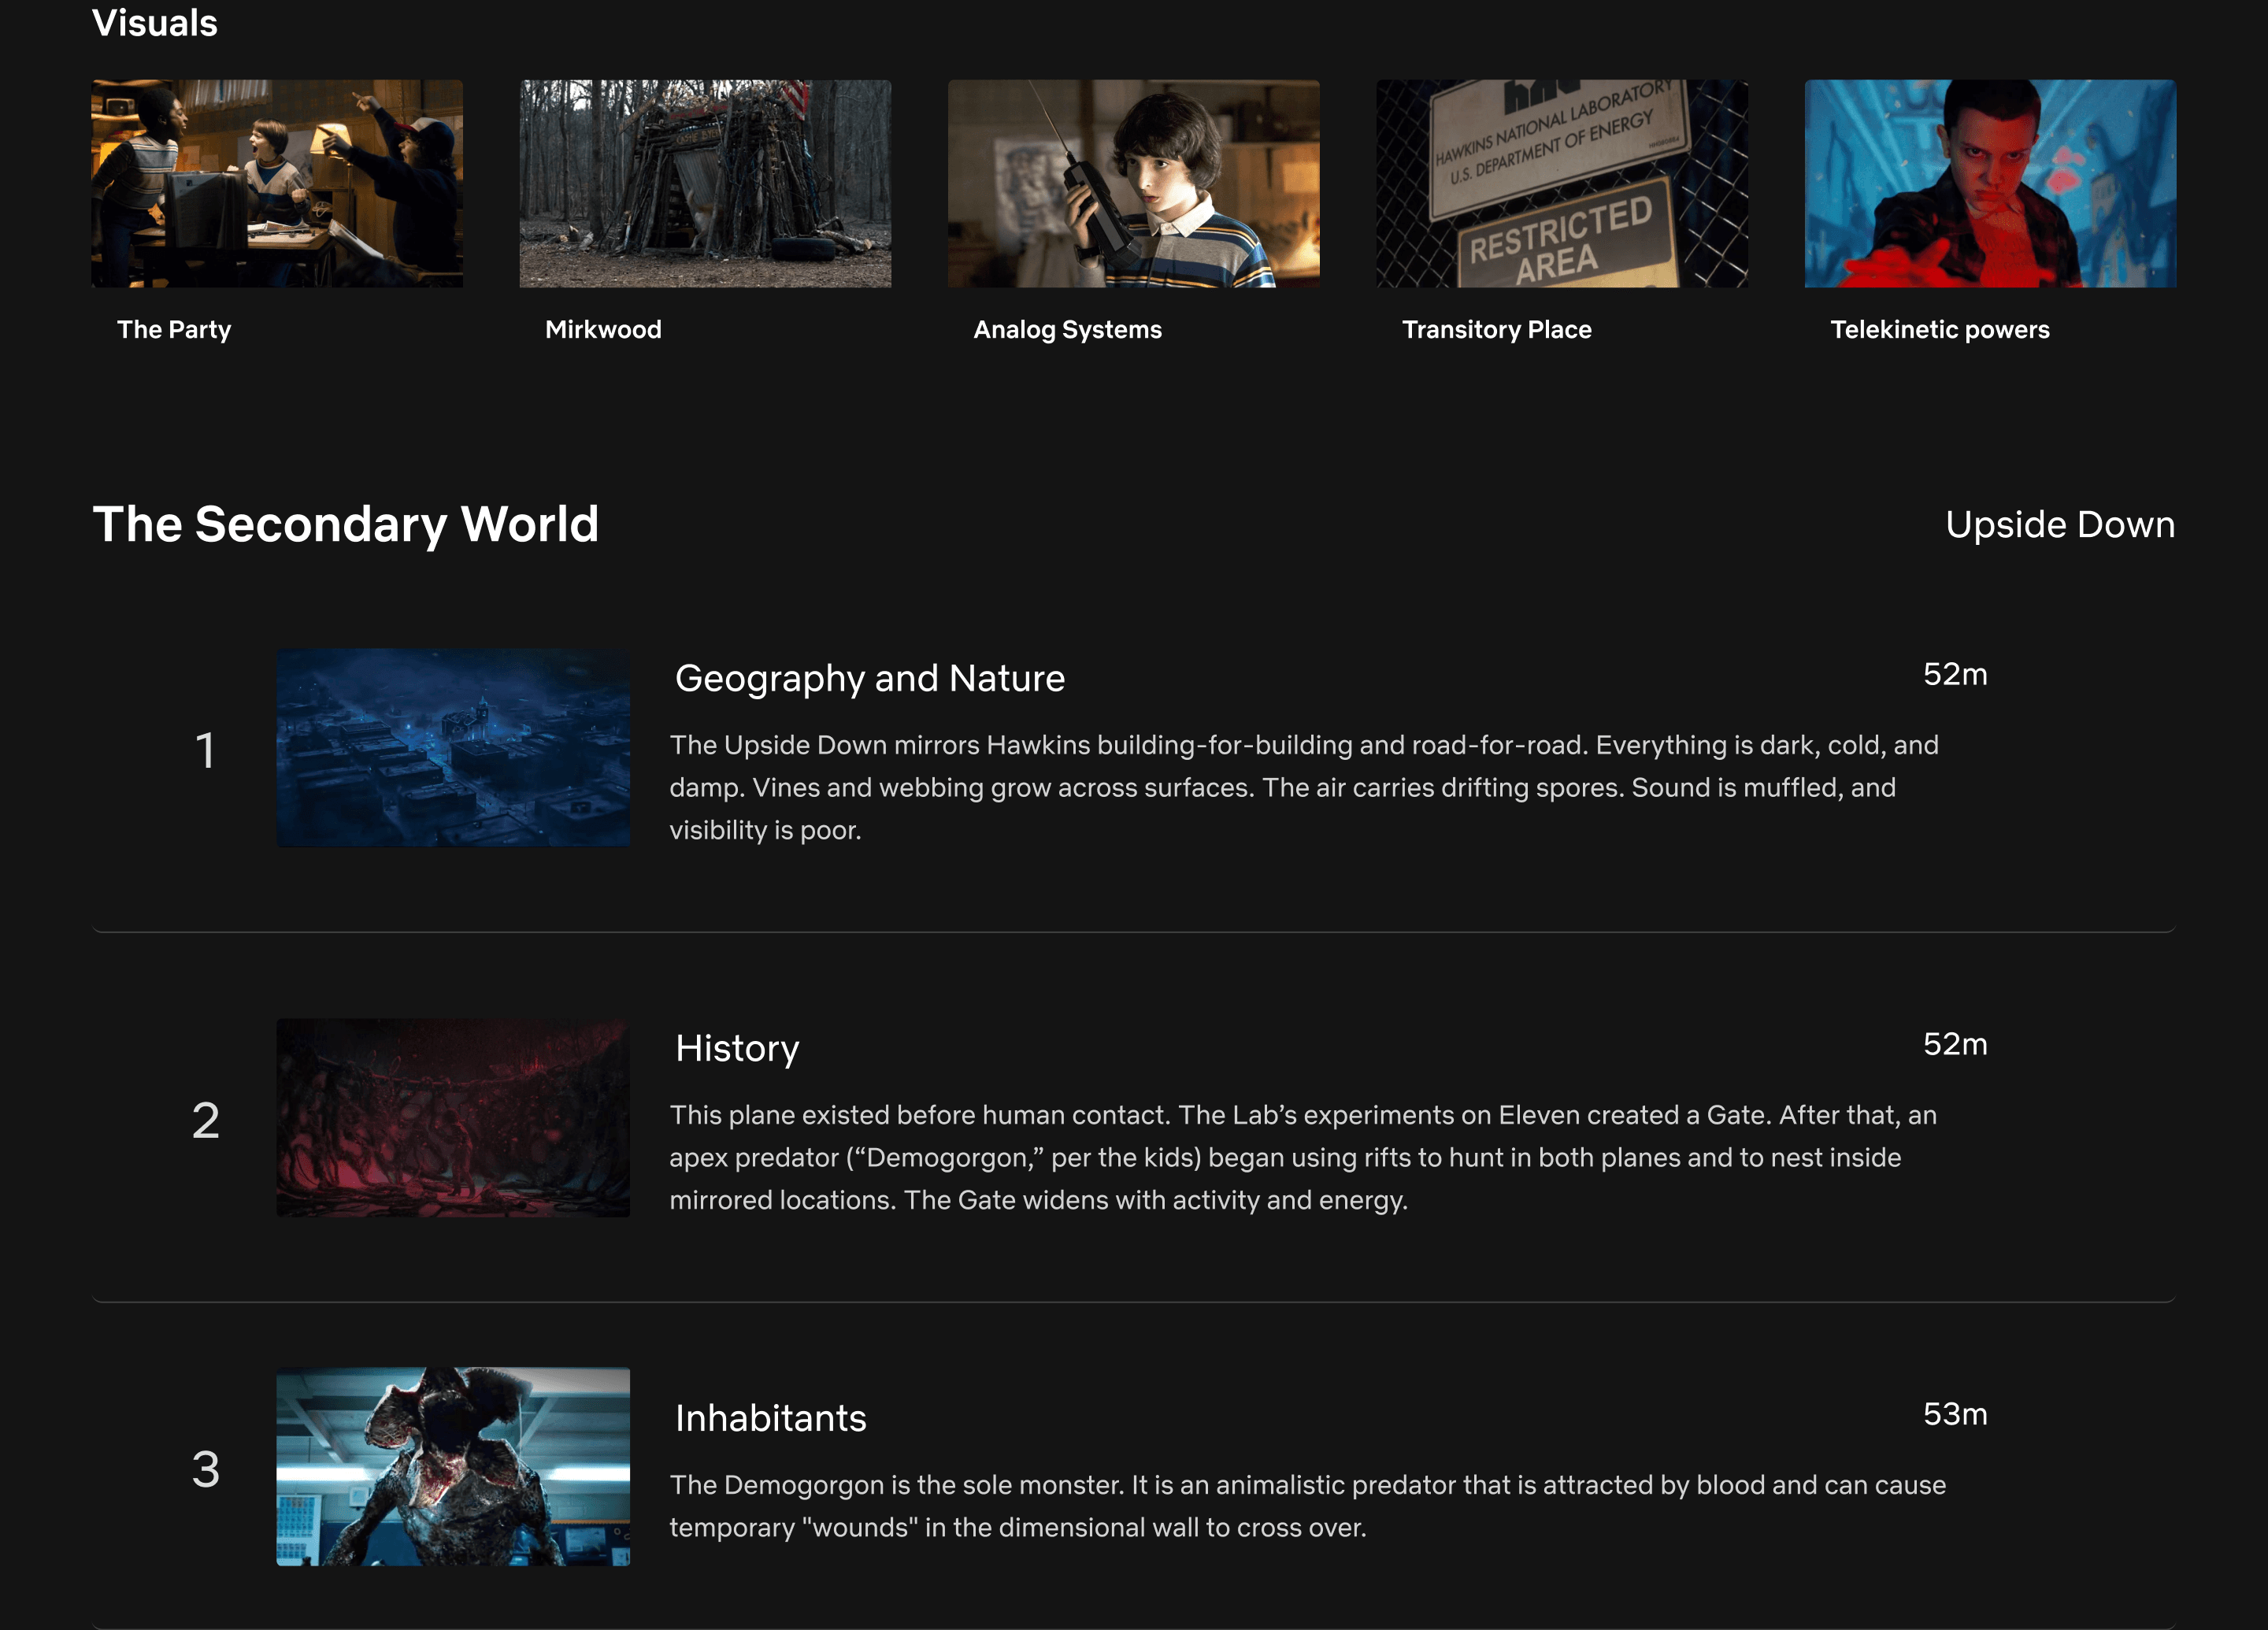Click the Analog Systems caption
2268x1630 pixels.
[1067, 330]
